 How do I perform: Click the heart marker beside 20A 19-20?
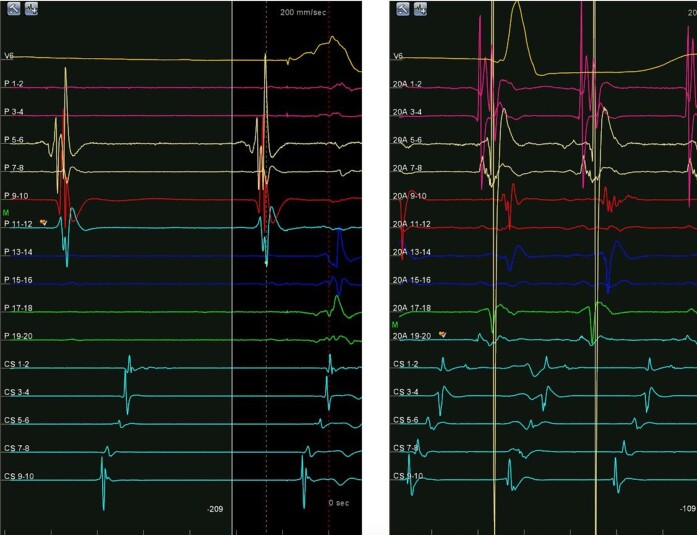442,334
